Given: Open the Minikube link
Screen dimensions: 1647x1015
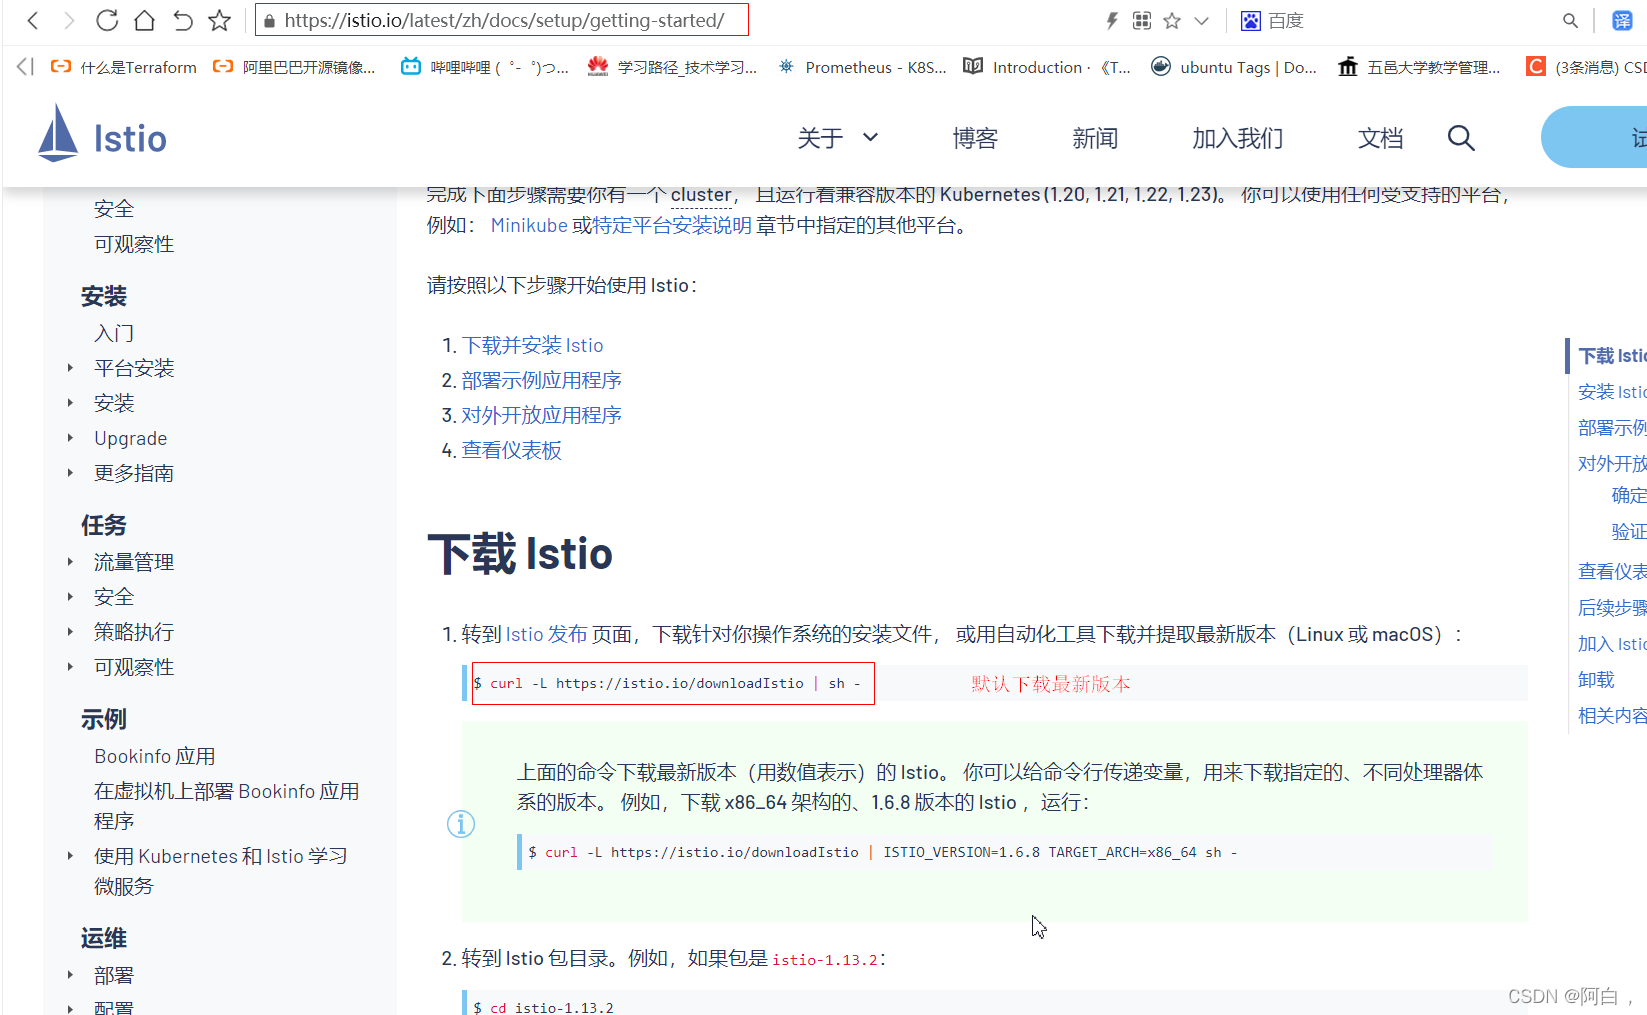Looking at the screenshot, I should (x=529, y=225).
